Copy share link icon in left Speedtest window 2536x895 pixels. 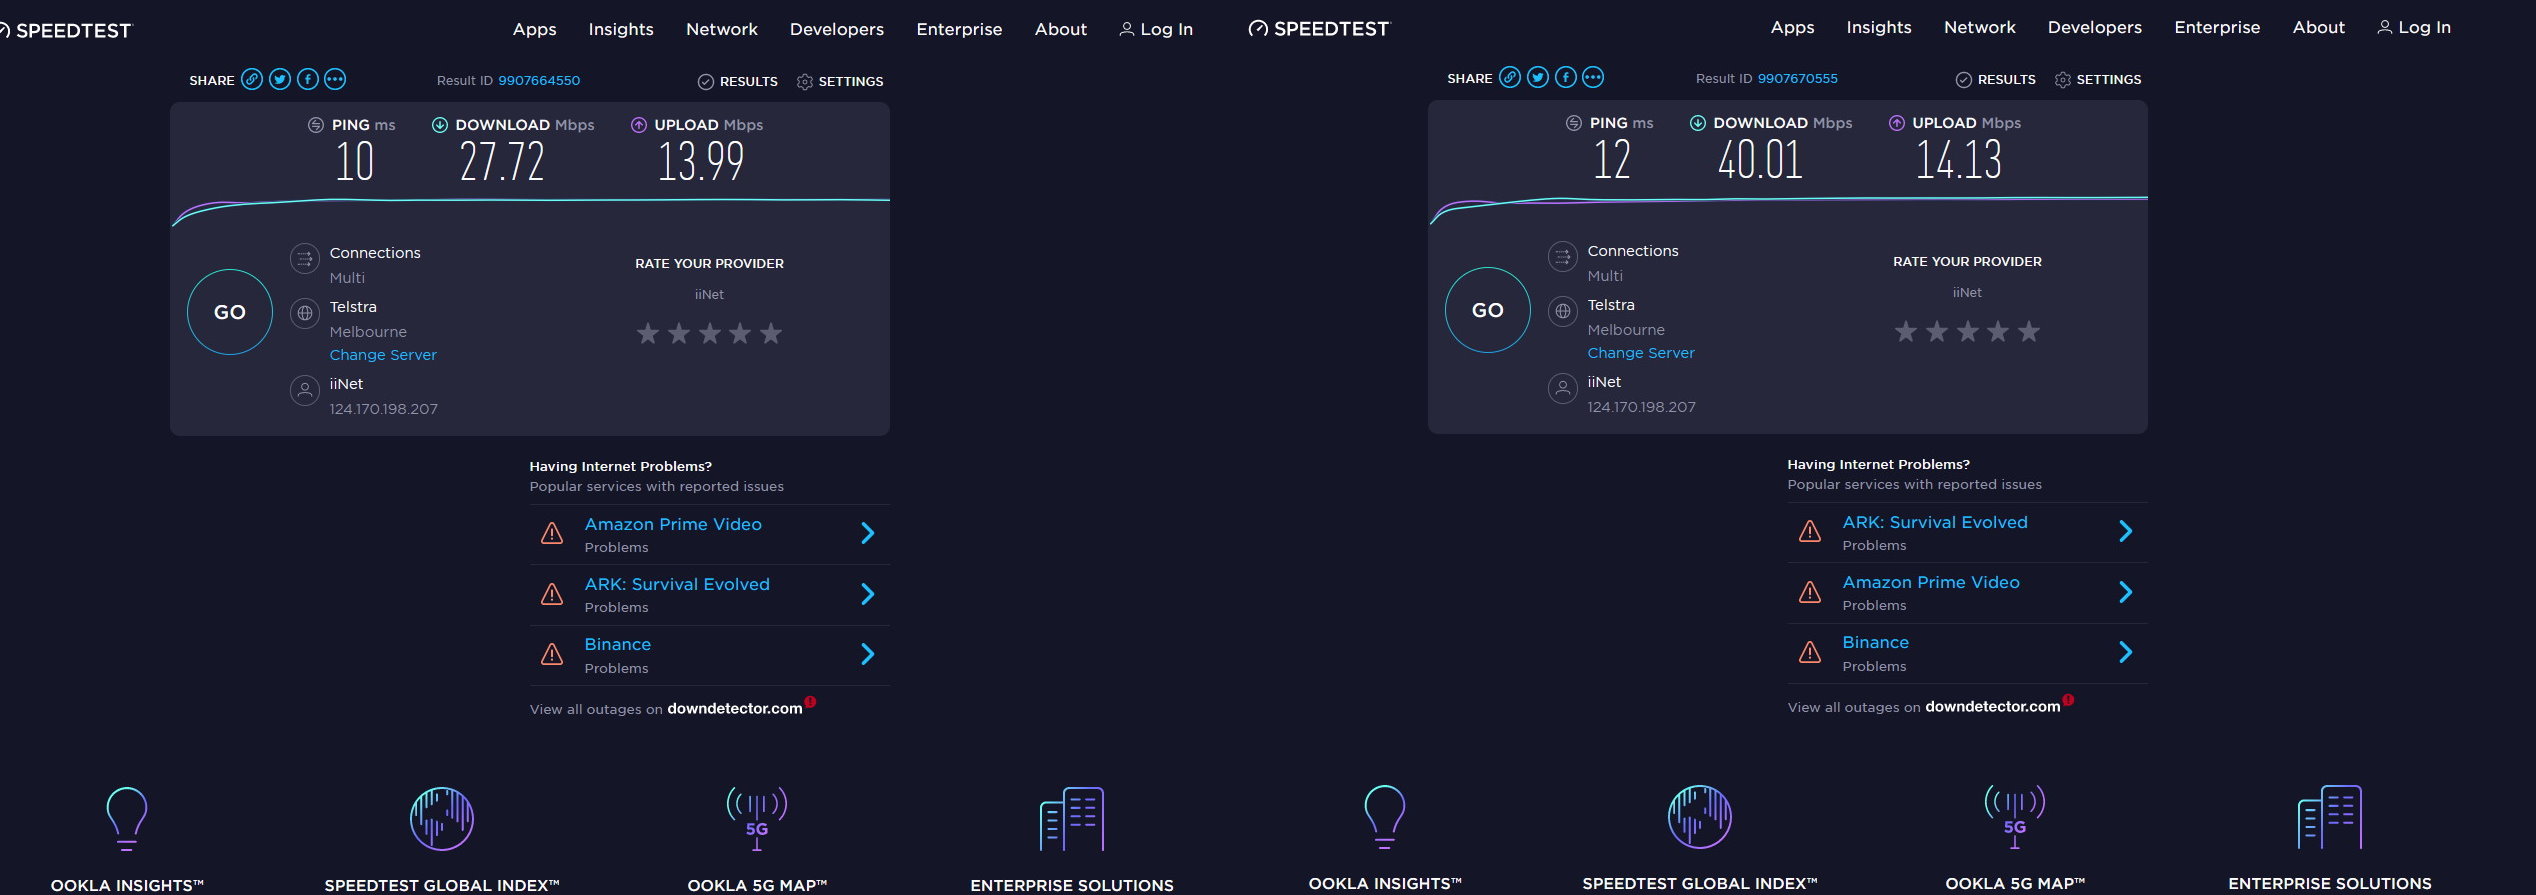pyautogui.click(x=252, y=79)
